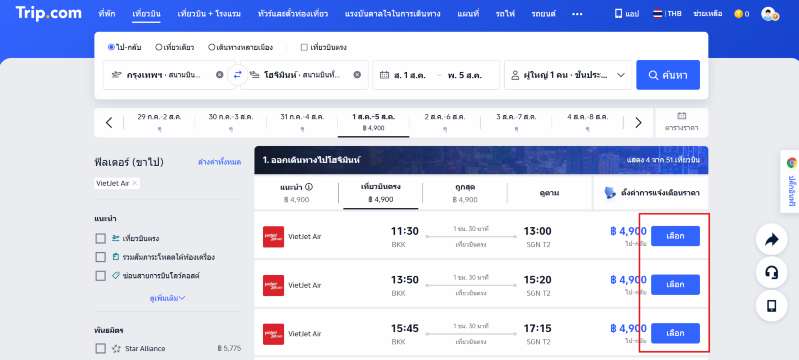The image size is (799, 360).
Task: Clear the โฮจิมินห์ destination field
Action: 357,75
